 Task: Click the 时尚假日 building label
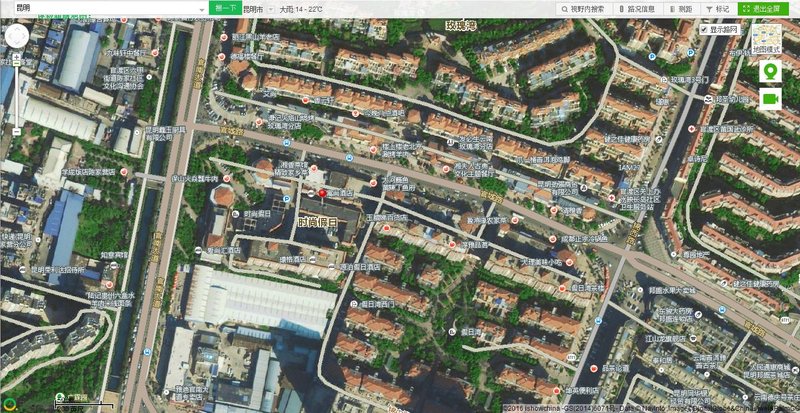coord(318,221)
